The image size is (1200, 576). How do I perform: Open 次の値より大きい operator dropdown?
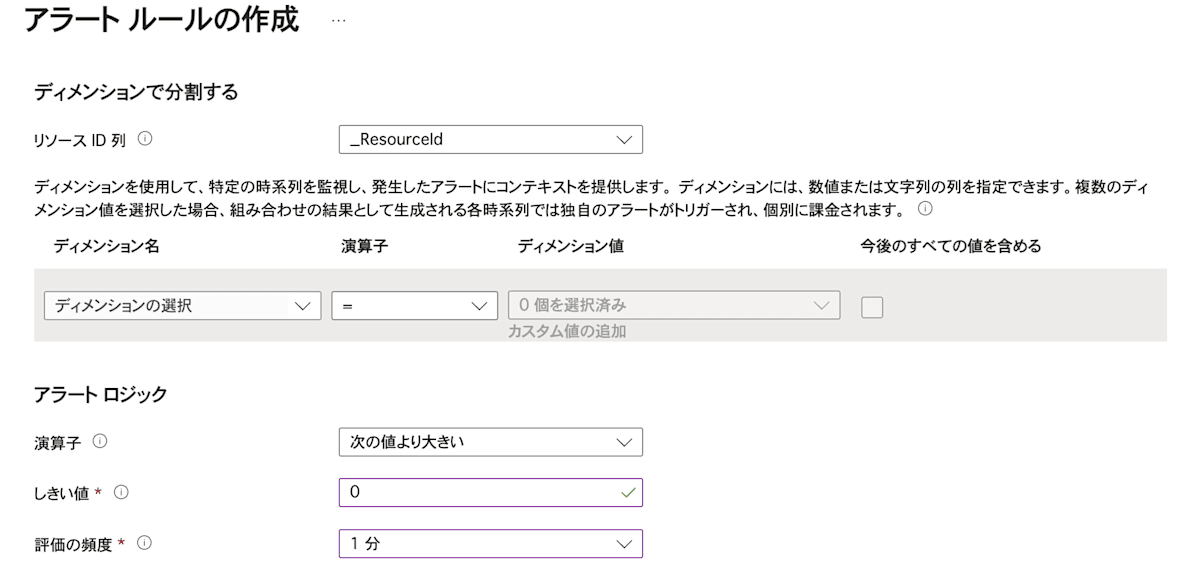491,441
